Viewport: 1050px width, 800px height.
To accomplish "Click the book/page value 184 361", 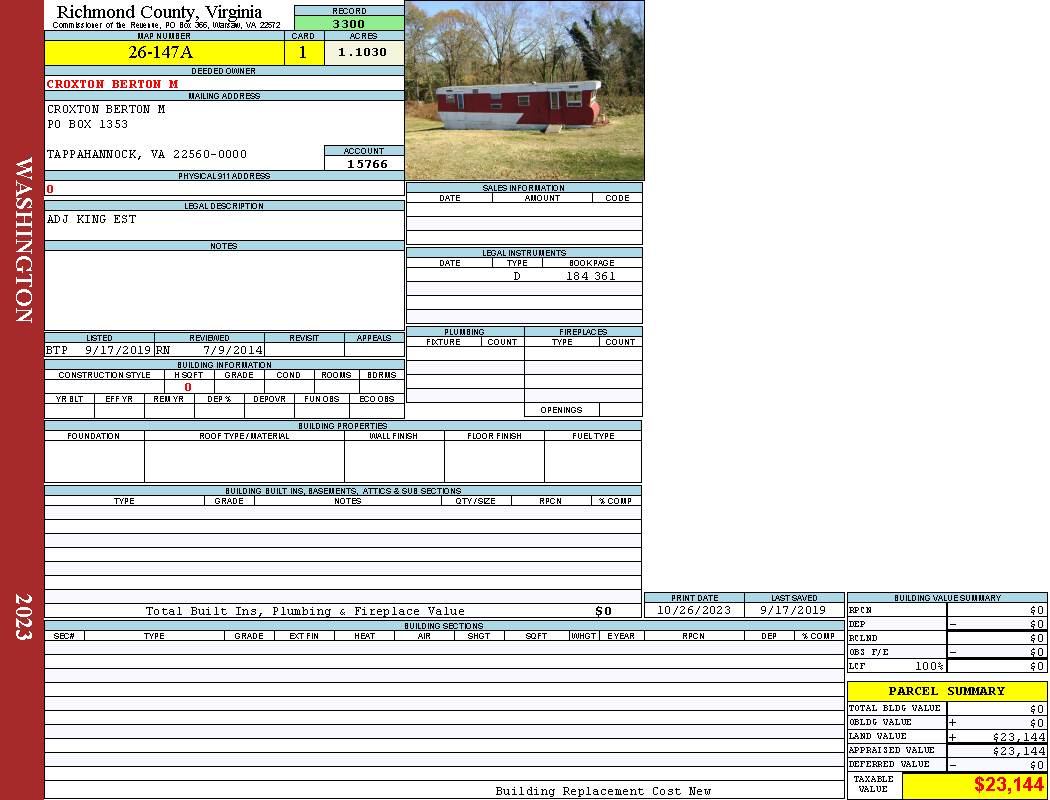I will point(590,276).
